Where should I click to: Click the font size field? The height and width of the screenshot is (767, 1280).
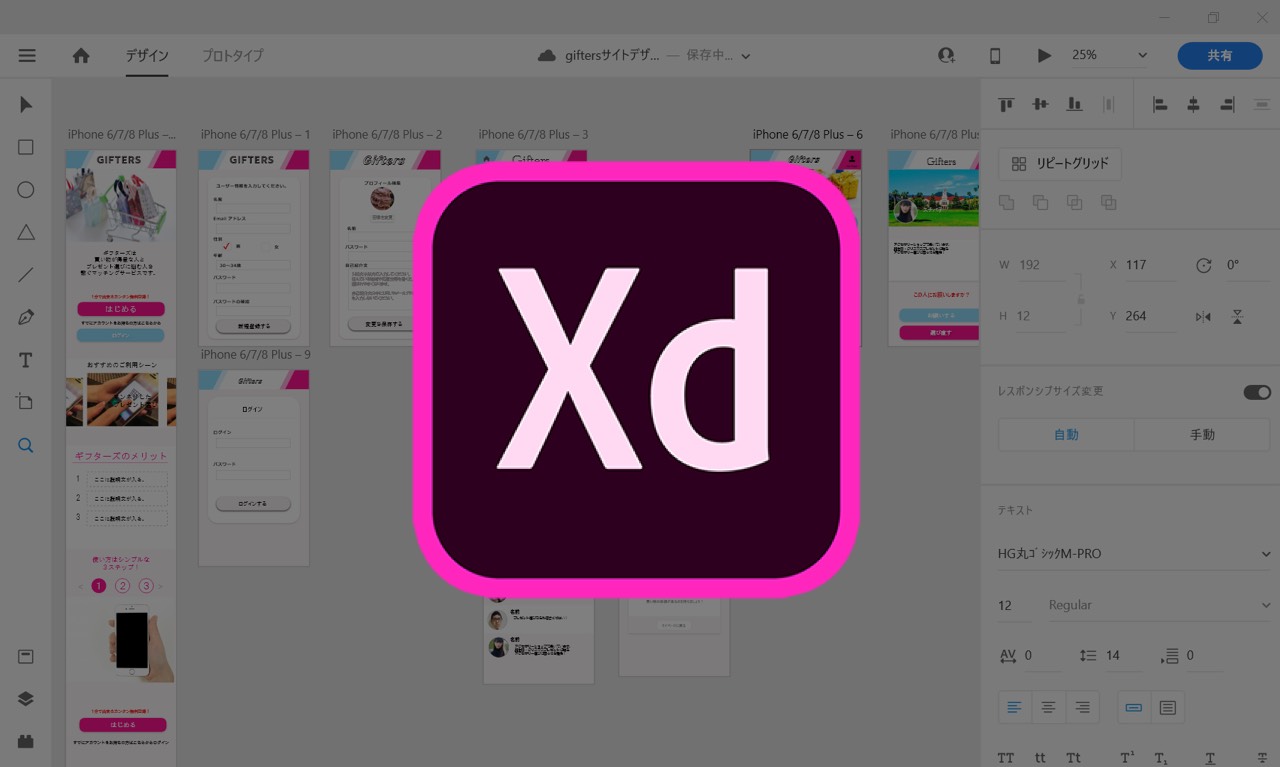[1013, 605]
